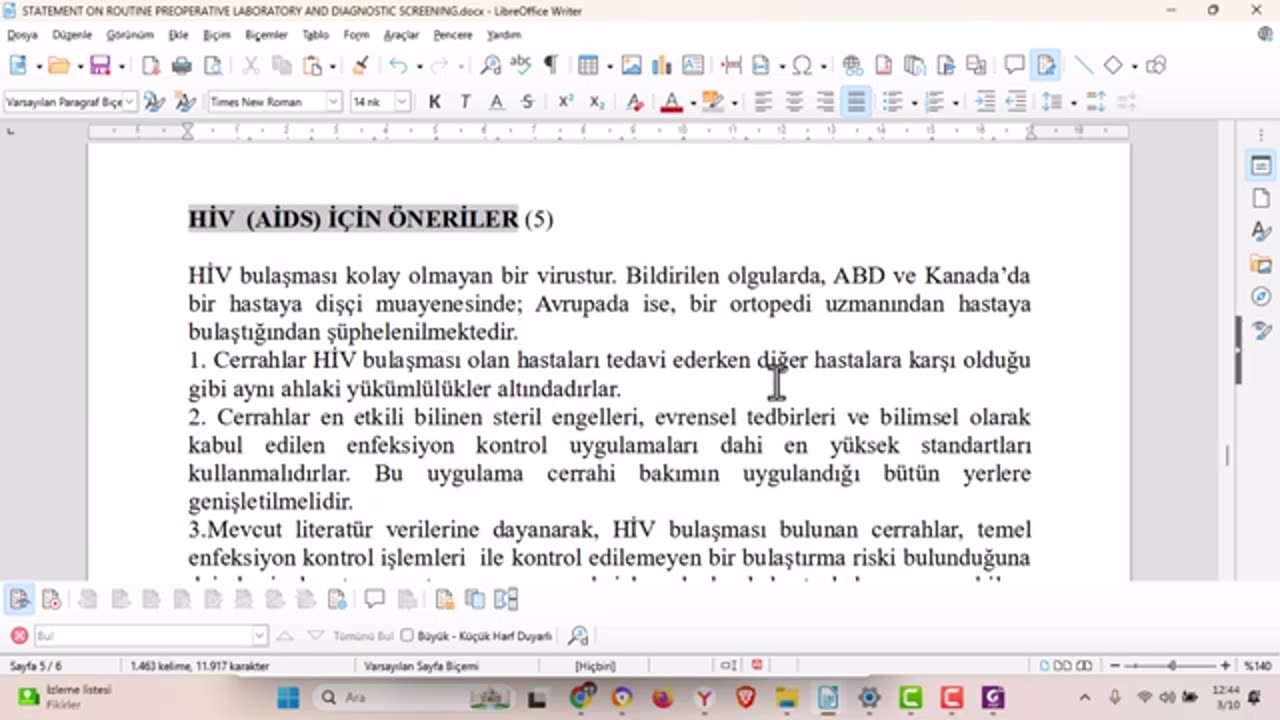
Task: Open the Düzenle menu
Action: 72,35
